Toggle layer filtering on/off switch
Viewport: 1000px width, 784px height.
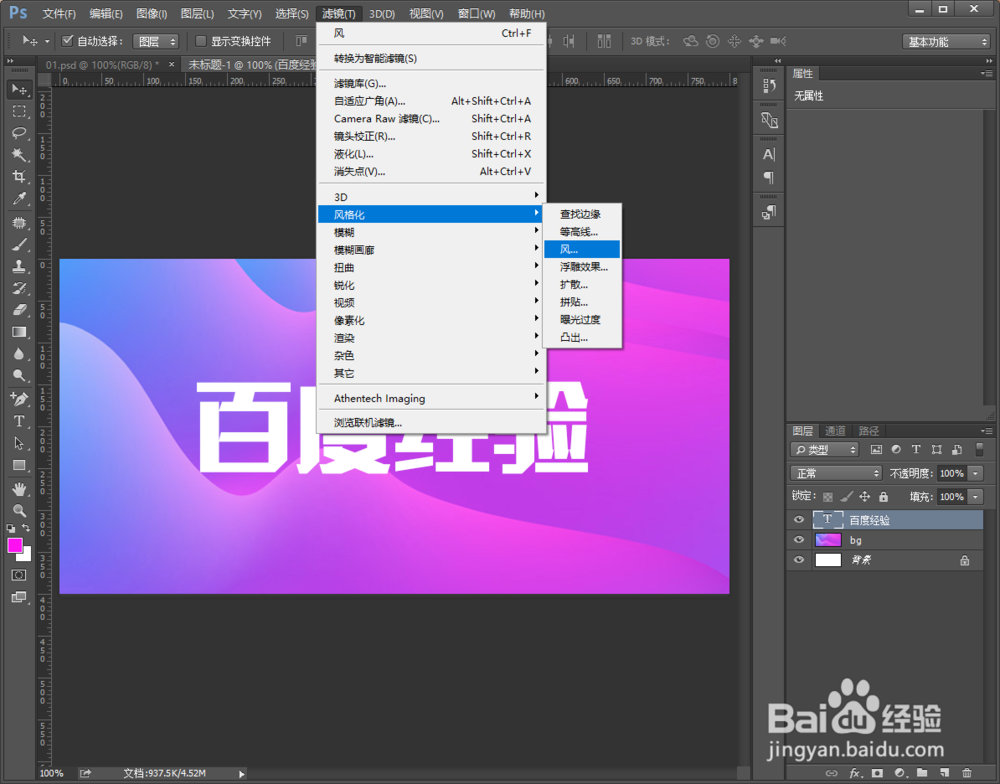click(980, 449)
